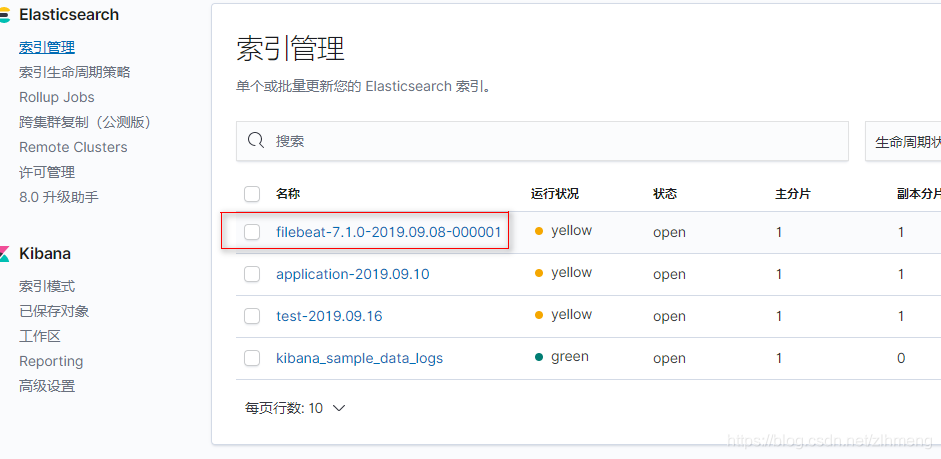Go to Remote Clusters

tap(73, 147)
